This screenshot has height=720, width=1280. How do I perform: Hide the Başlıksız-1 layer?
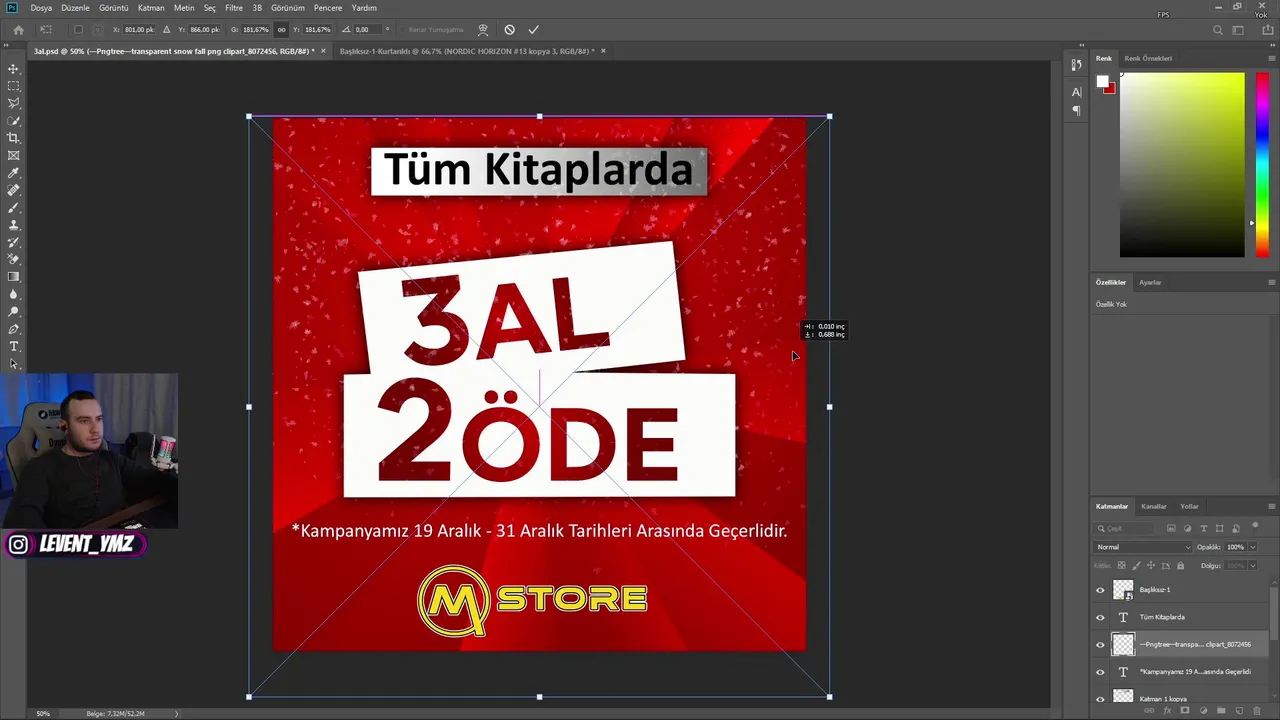tap(1100, 590)
